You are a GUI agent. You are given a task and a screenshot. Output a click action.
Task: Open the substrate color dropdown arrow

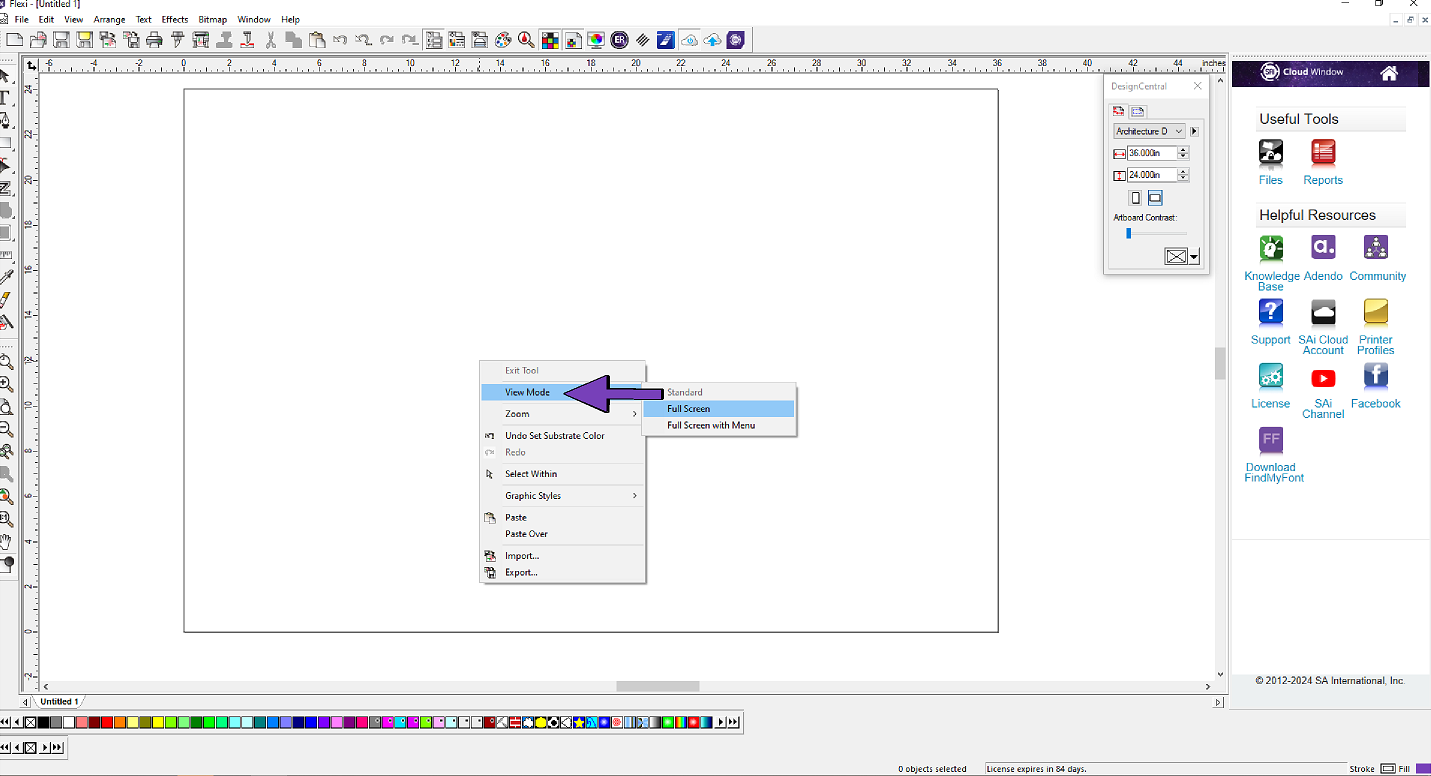1194,257
